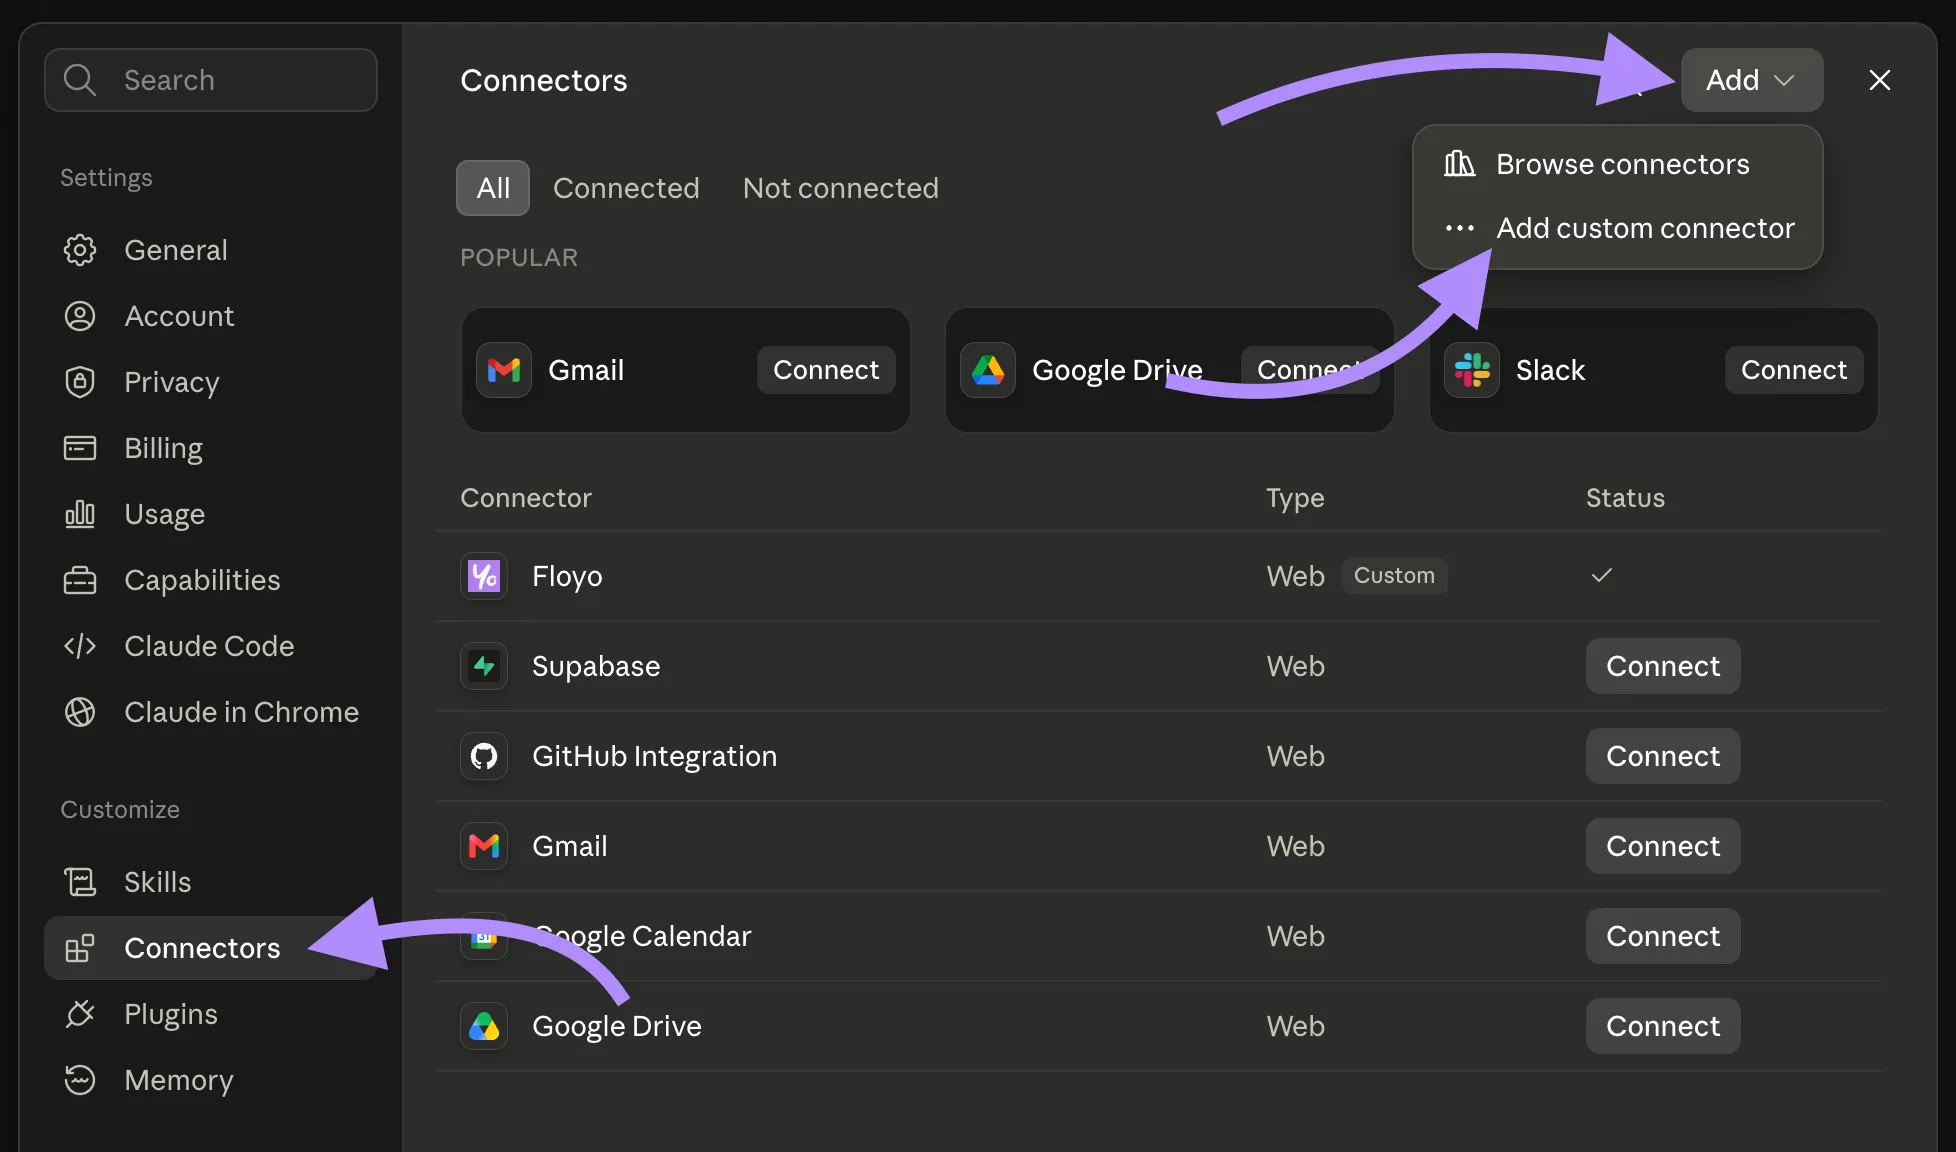The width and height of the screenshot is (1956, 1152).
Task: Select the Supabase connector name
Action: tap(596, 666)
